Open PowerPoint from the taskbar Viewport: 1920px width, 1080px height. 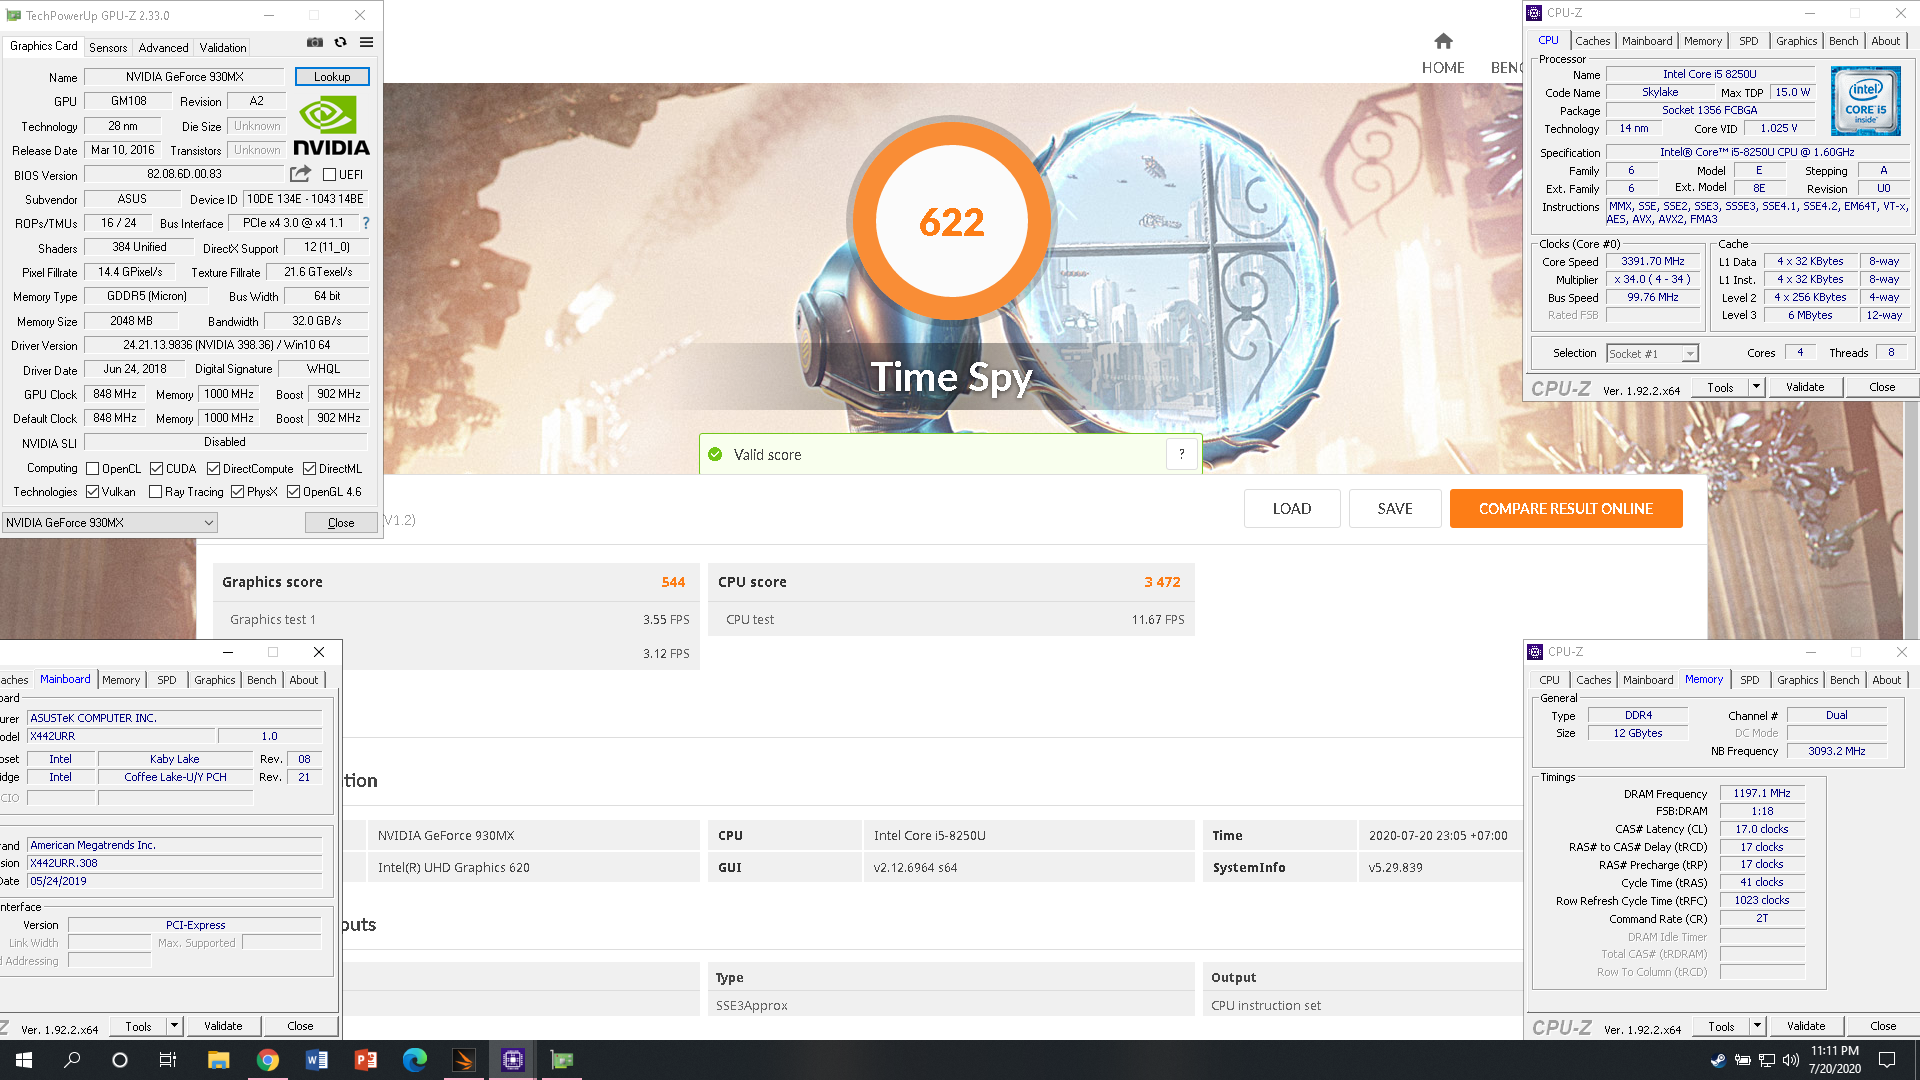pyautogui.click(x=365, y=1060)
